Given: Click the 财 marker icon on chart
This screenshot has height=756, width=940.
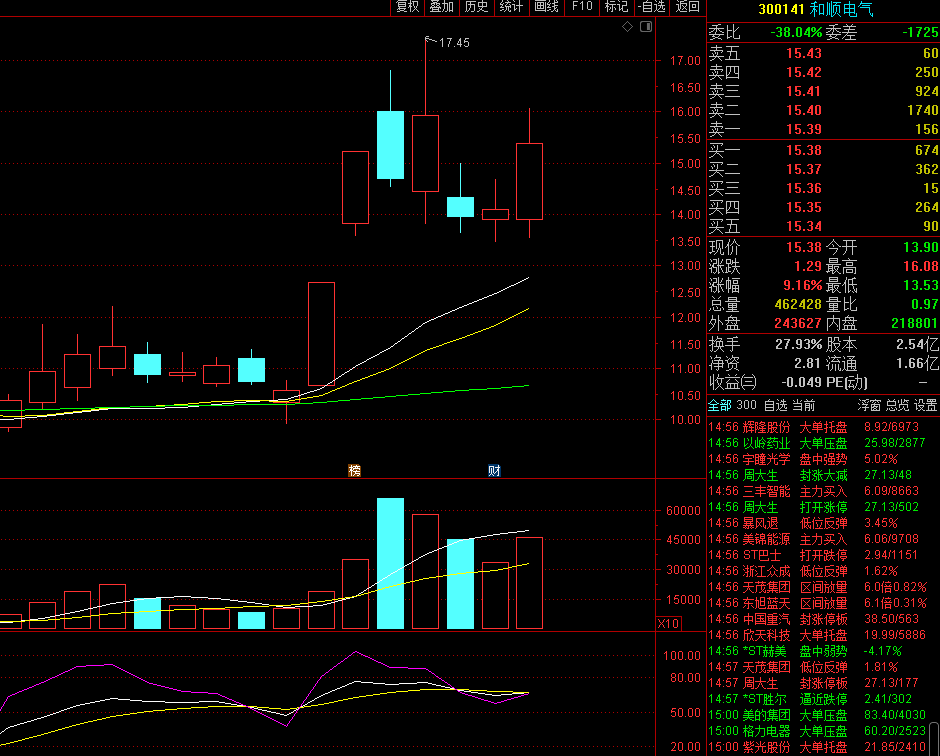Looking at the screenshot, I should (494, 471).
